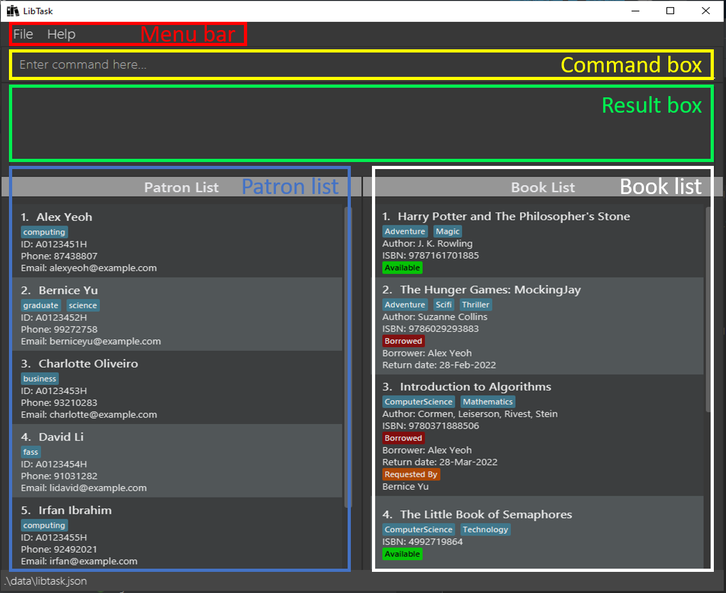
Task: Open the Help menu
Action: pos(61,34)
